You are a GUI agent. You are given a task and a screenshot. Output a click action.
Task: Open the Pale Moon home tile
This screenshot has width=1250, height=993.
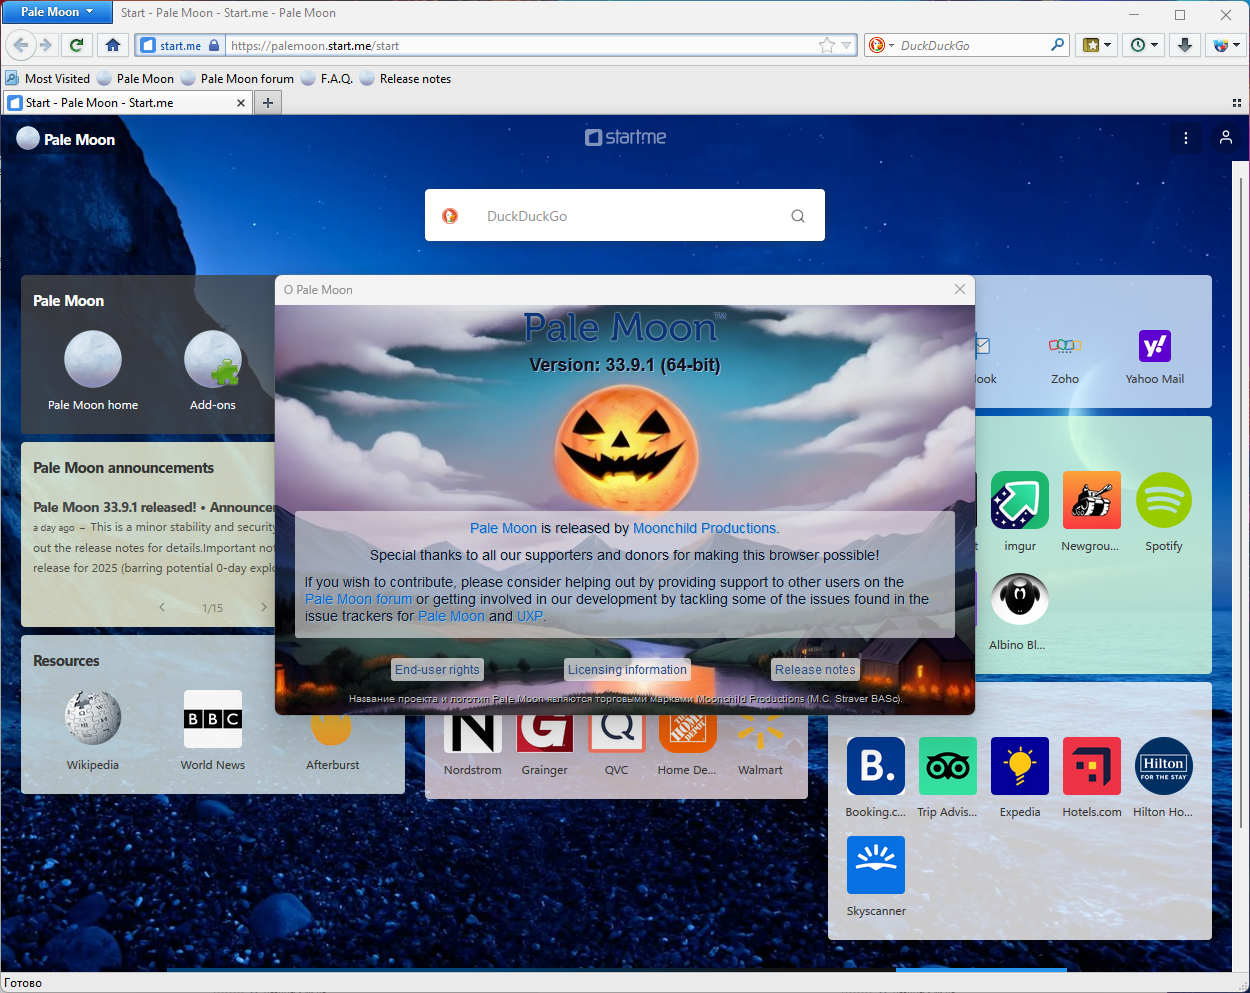pos(93,371)
